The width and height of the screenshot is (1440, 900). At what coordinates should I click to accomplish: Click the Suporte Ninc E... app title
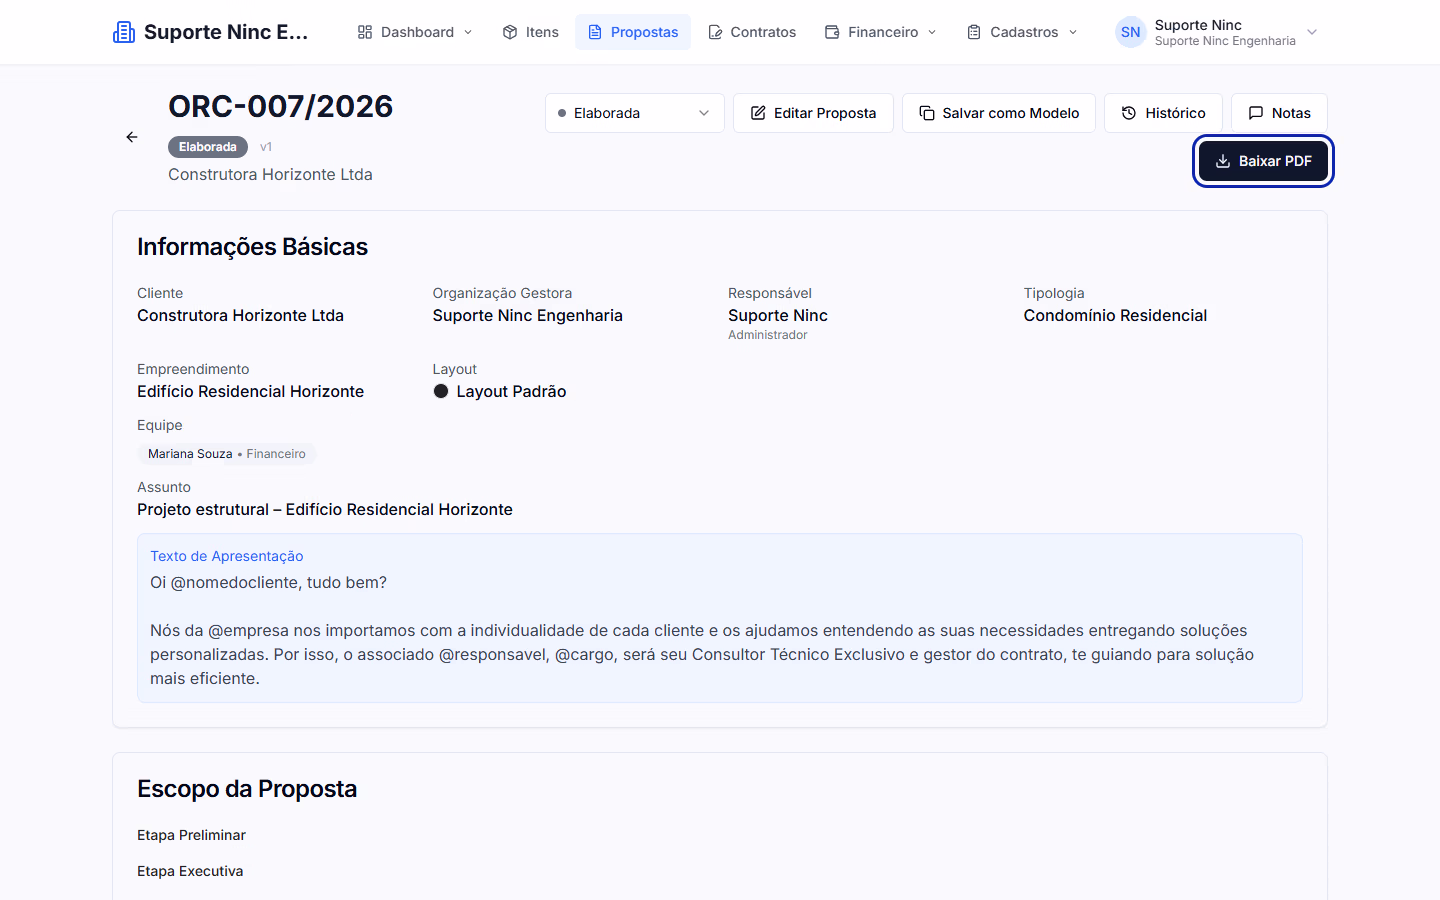pyautogui.click(x=226, y=32)
